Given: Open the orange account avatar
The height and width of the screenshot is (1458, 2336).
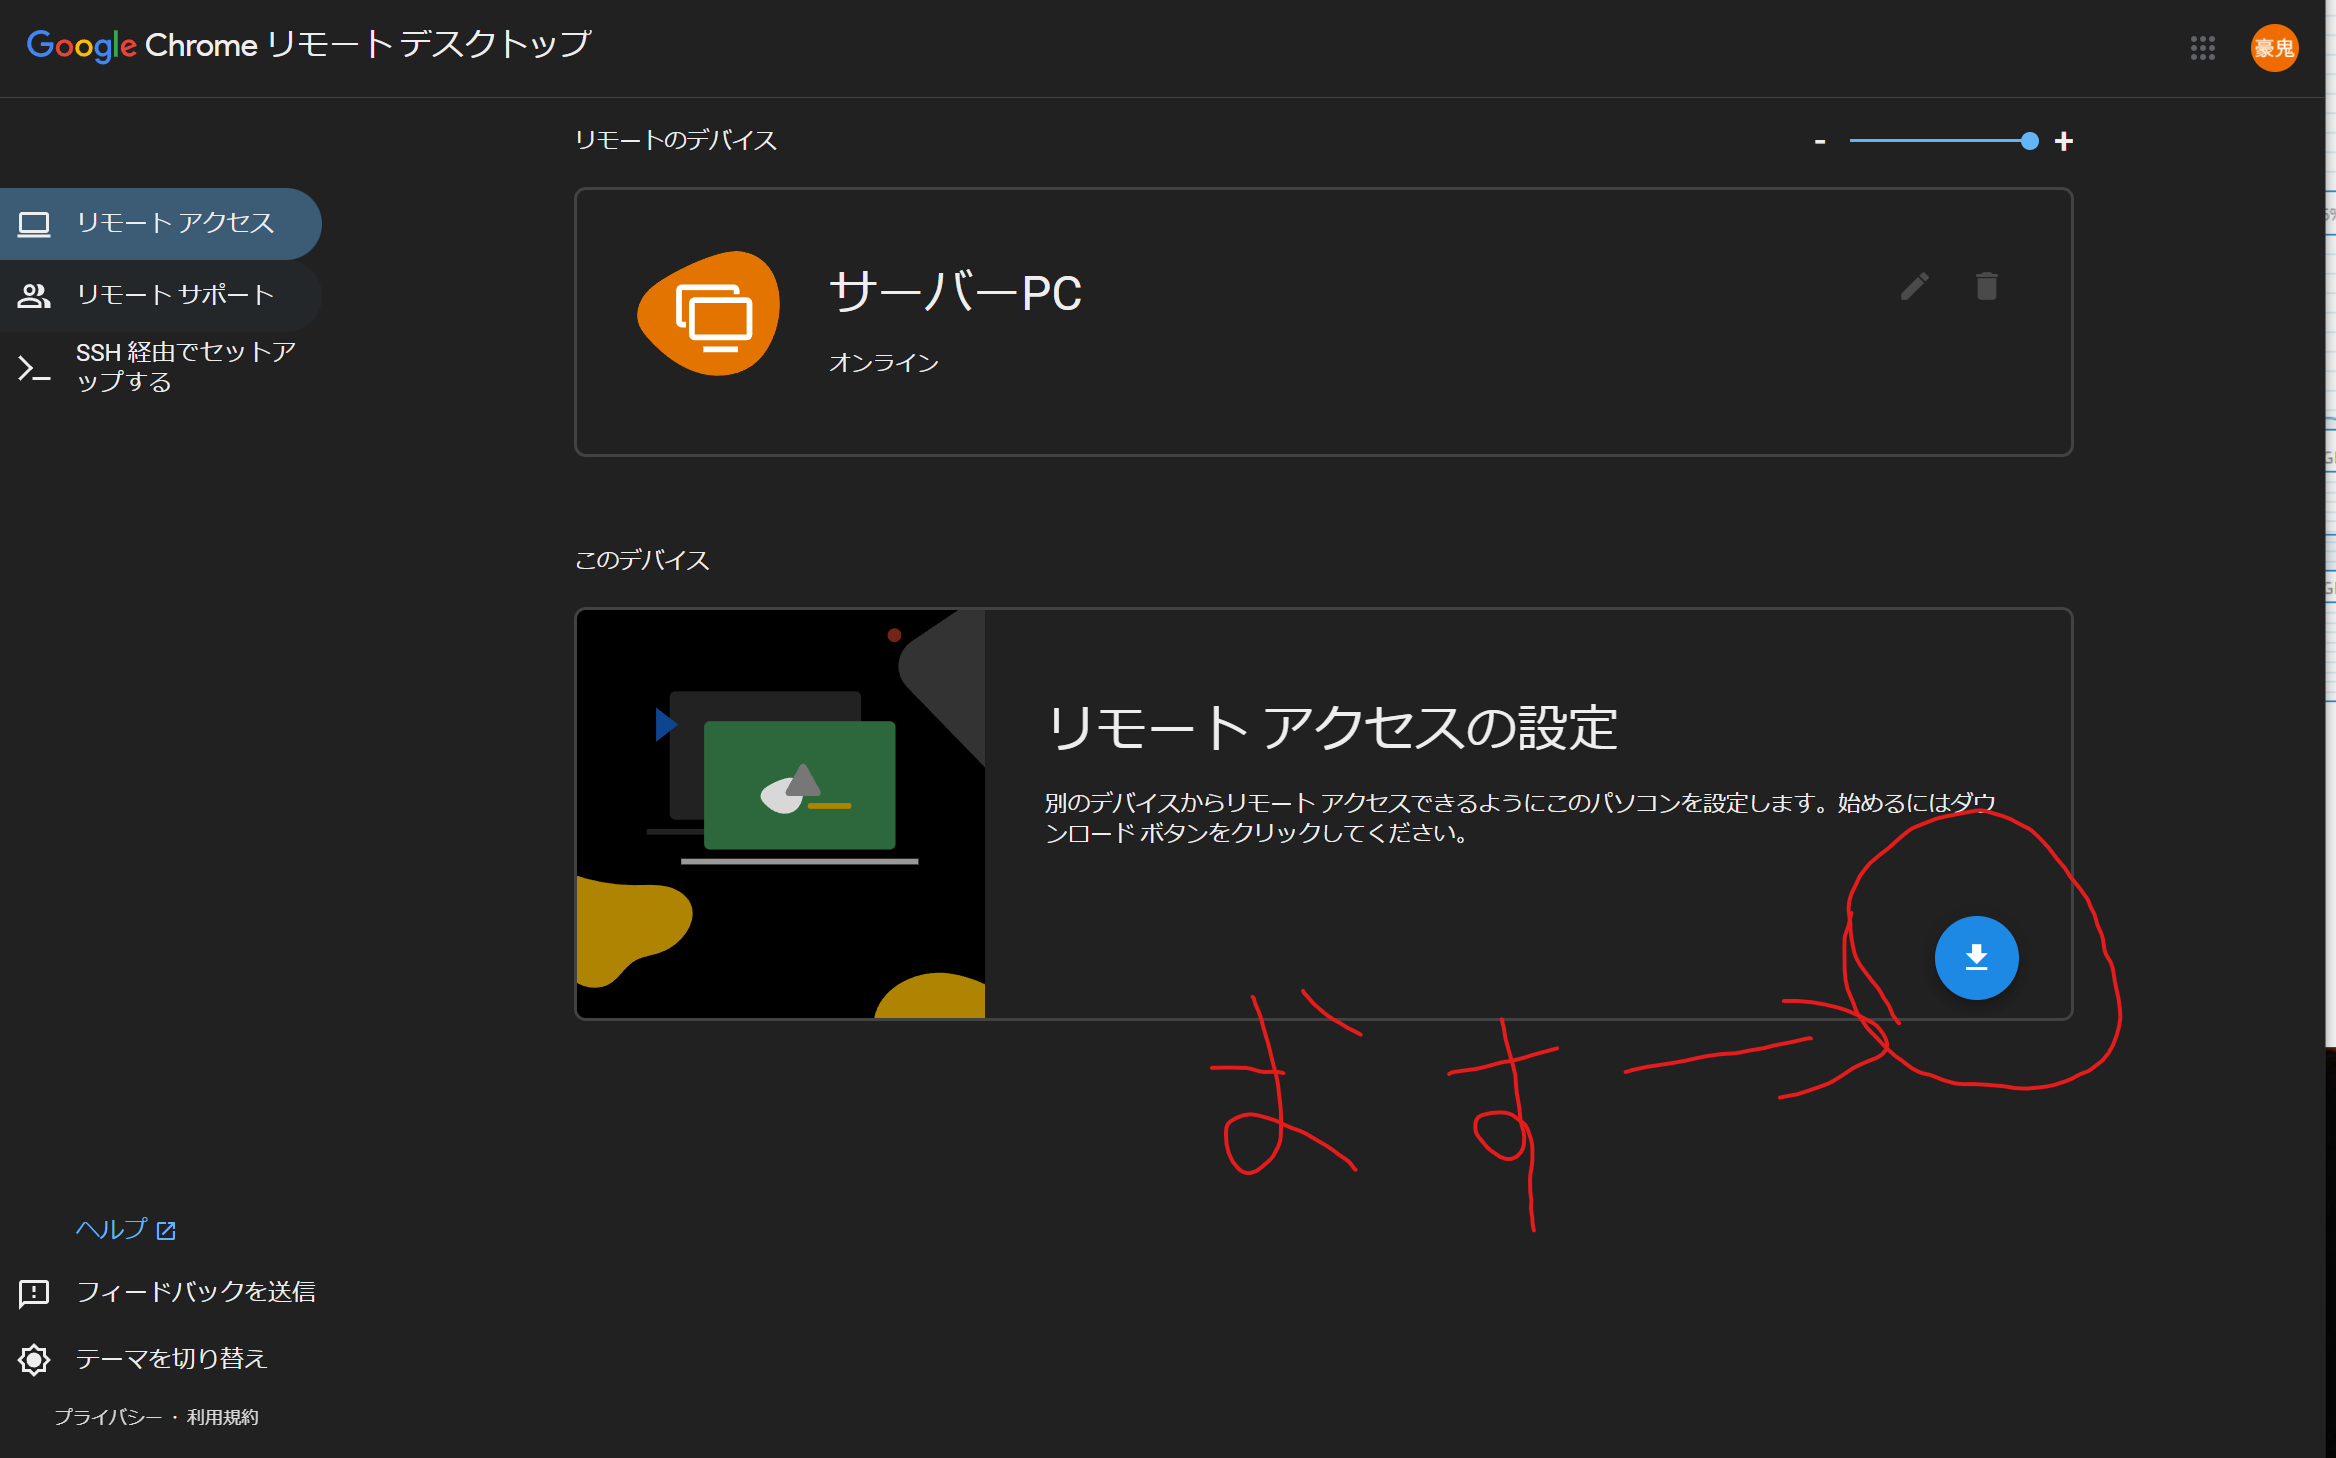Looking at the screenshot, I should pos(2273,48).
